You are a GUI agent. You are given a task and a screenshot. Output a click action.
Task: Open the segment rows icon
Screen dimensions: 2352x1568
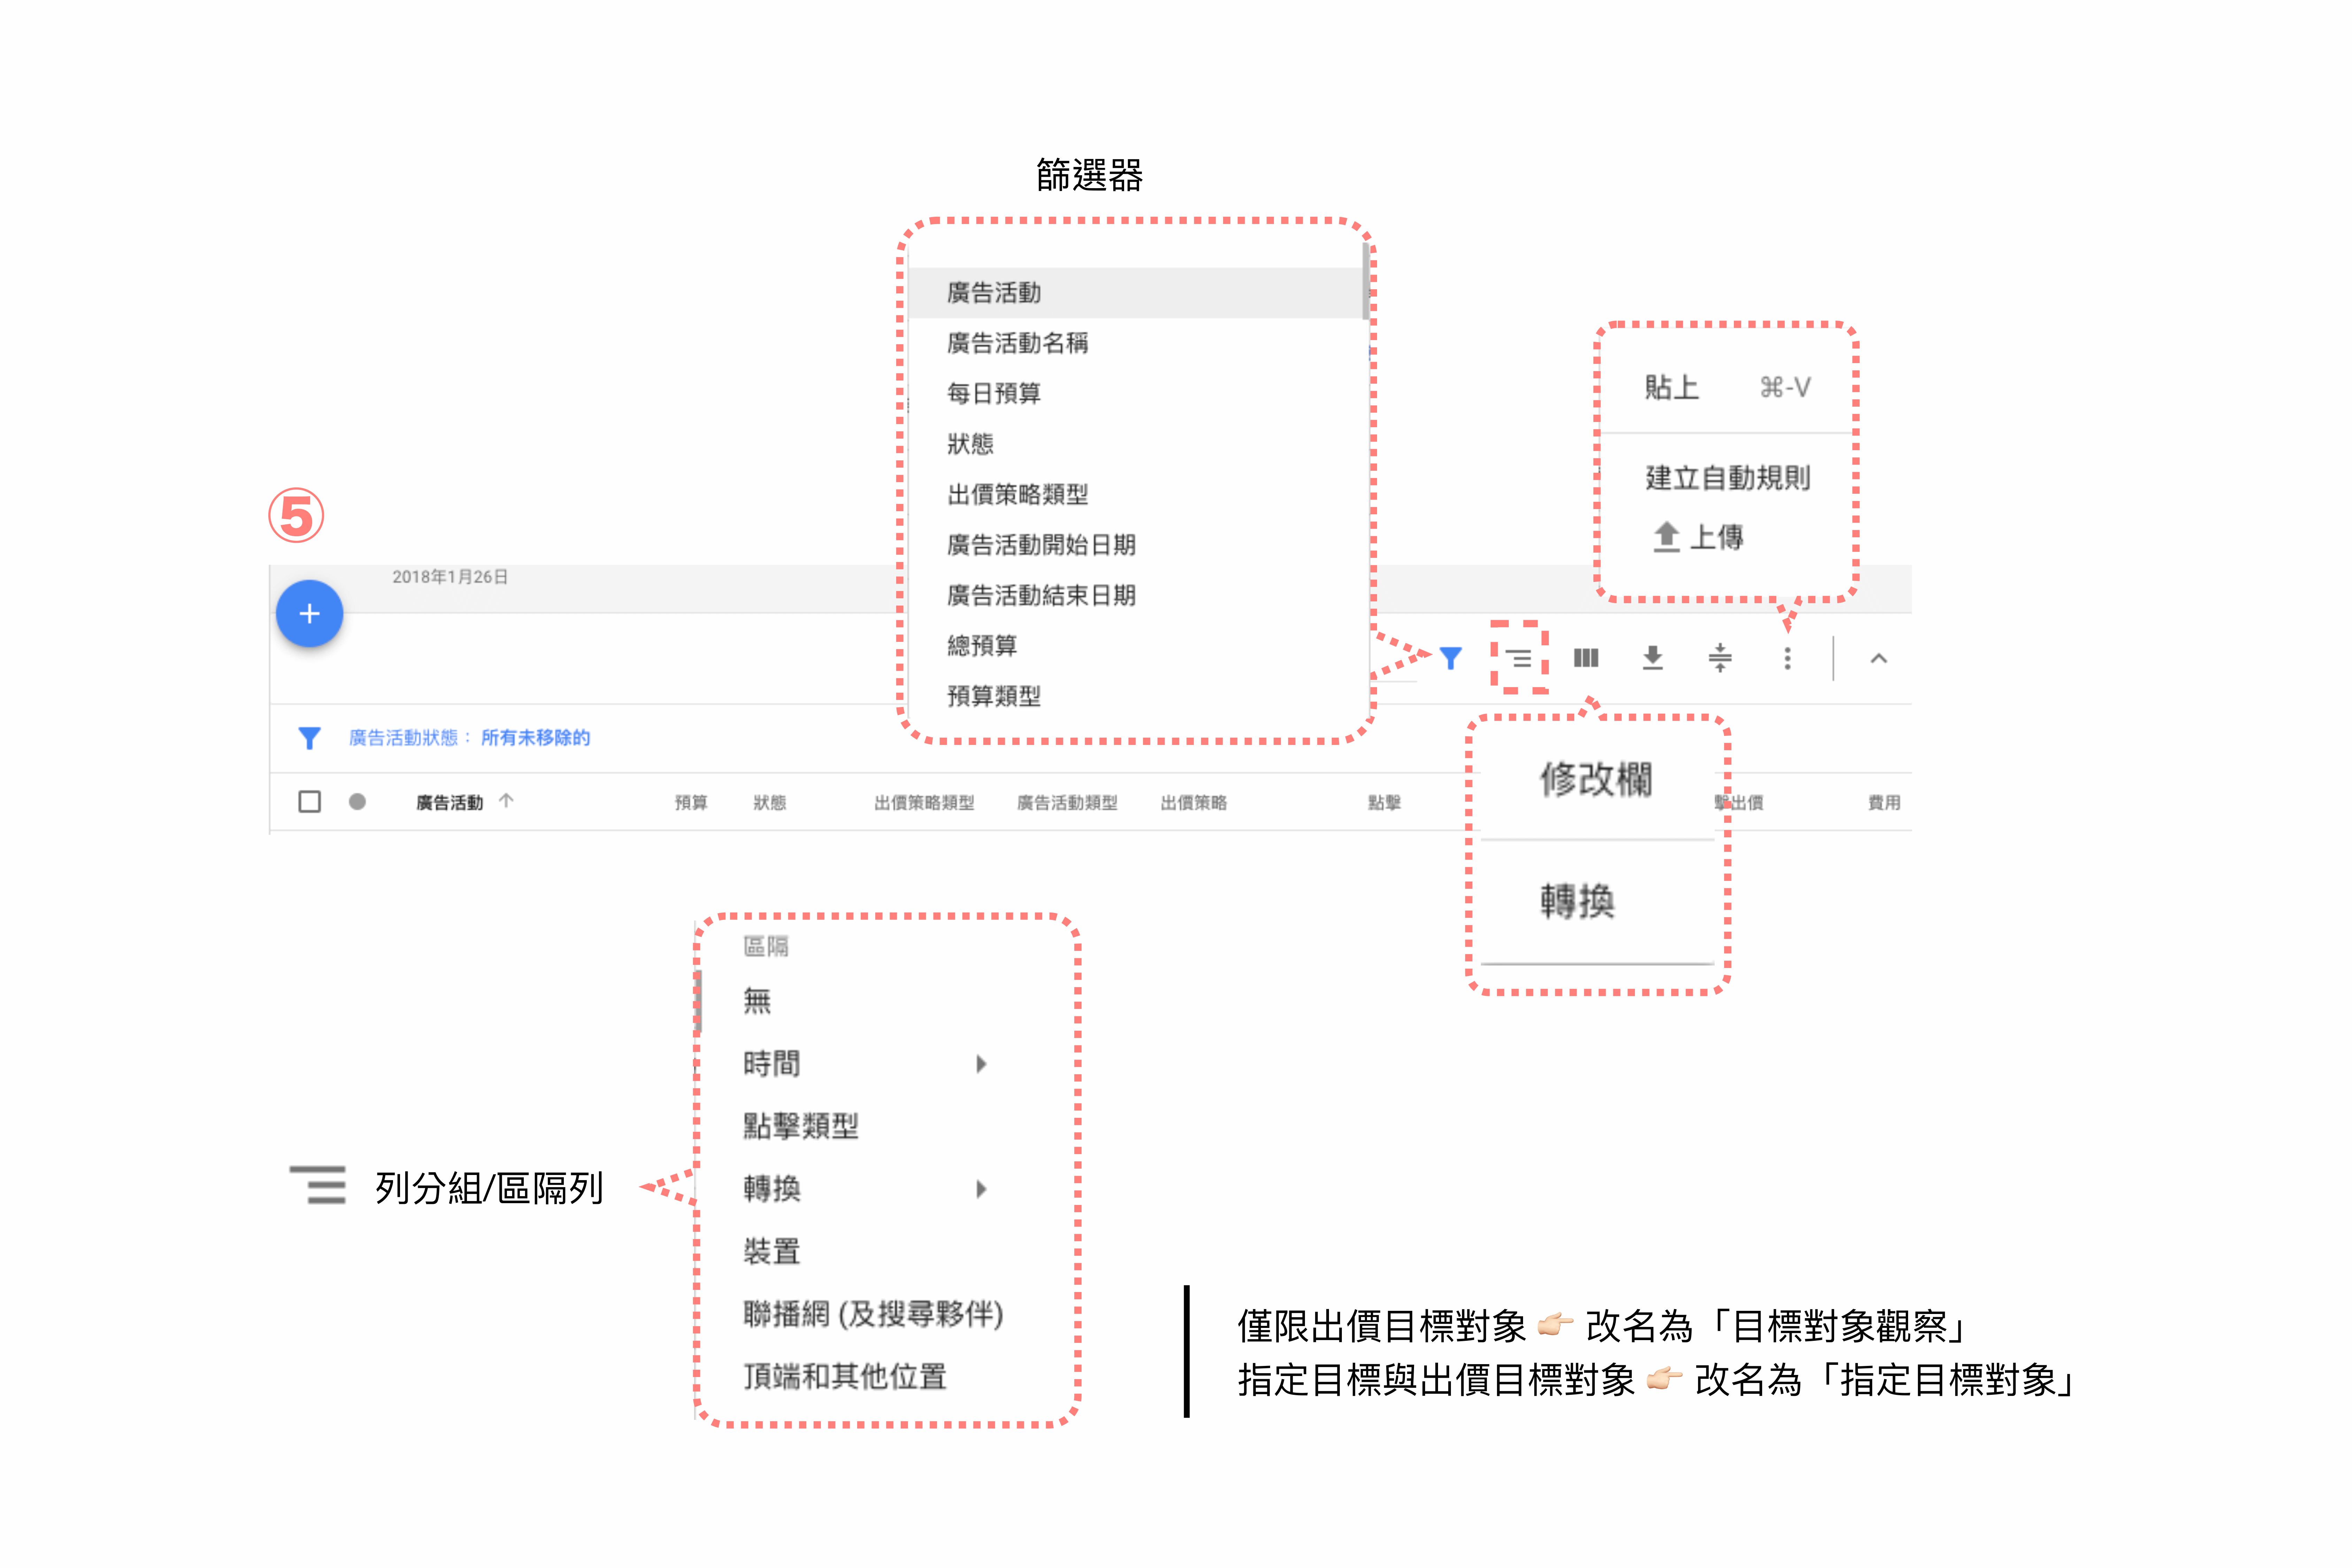tap(1518, 658)
